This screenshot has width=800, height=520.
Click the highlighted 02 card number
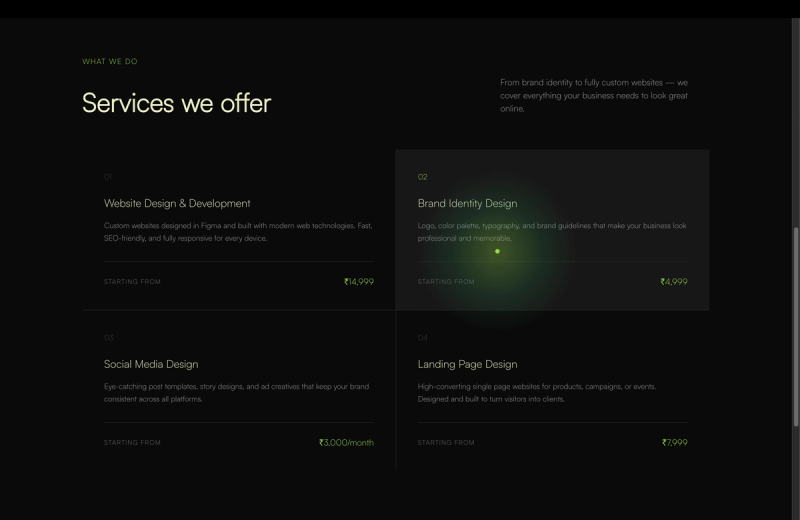[422, 177]
